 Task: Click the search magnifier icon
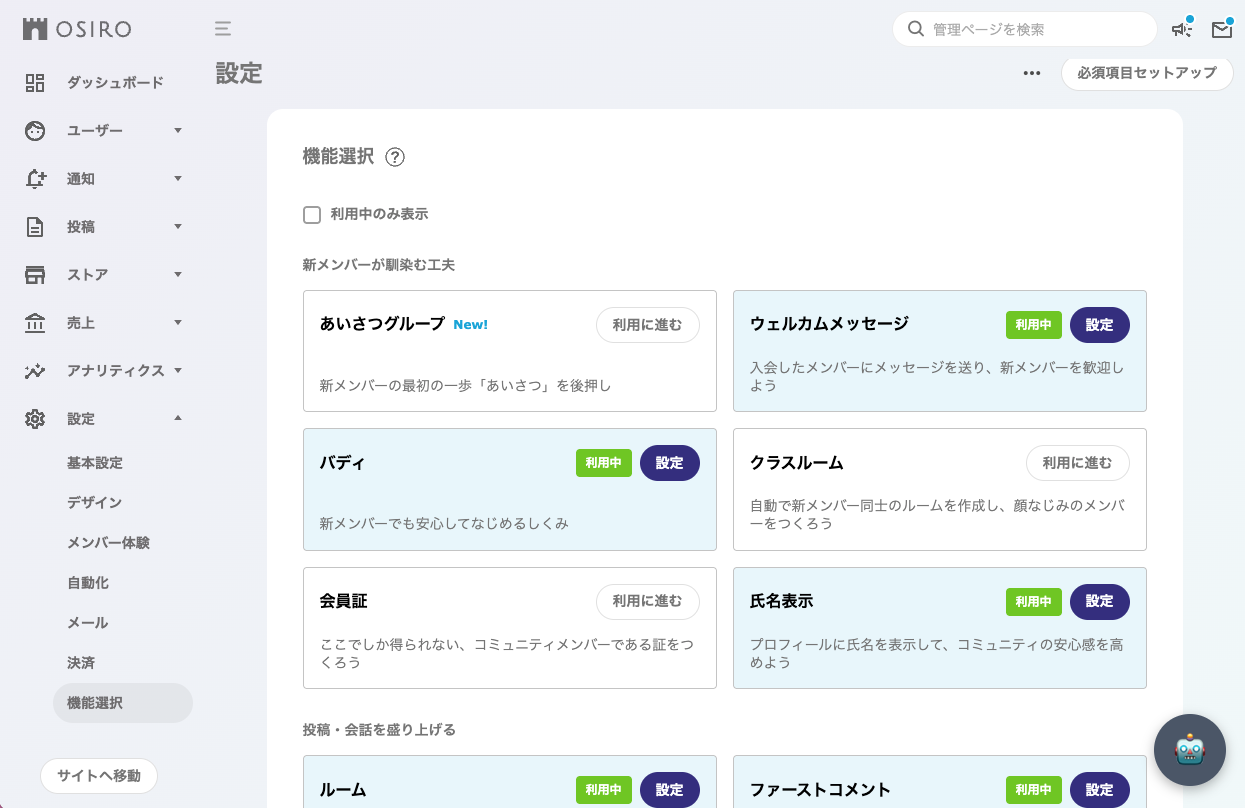click(915, 29)
